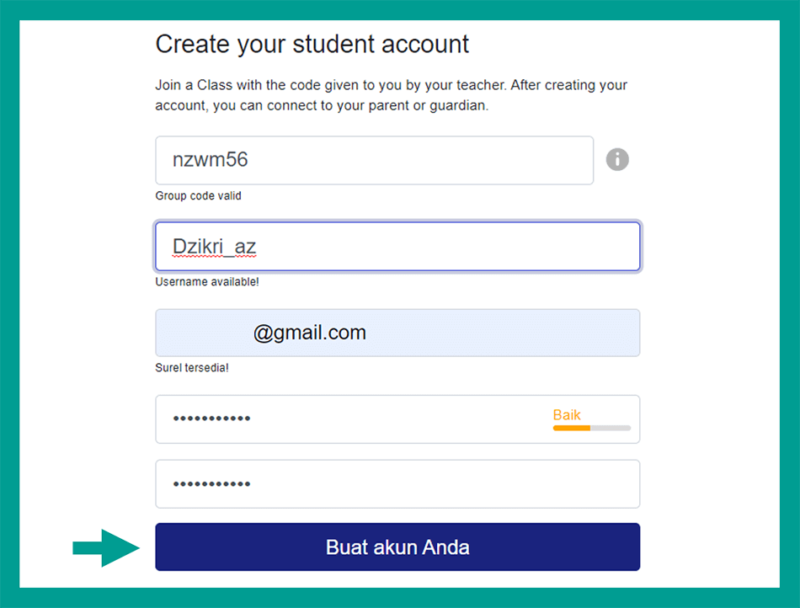Focus the first password field with Baik rating
Image resolution: width=800 pixels, height=608 pixels.
click(397, 419)
